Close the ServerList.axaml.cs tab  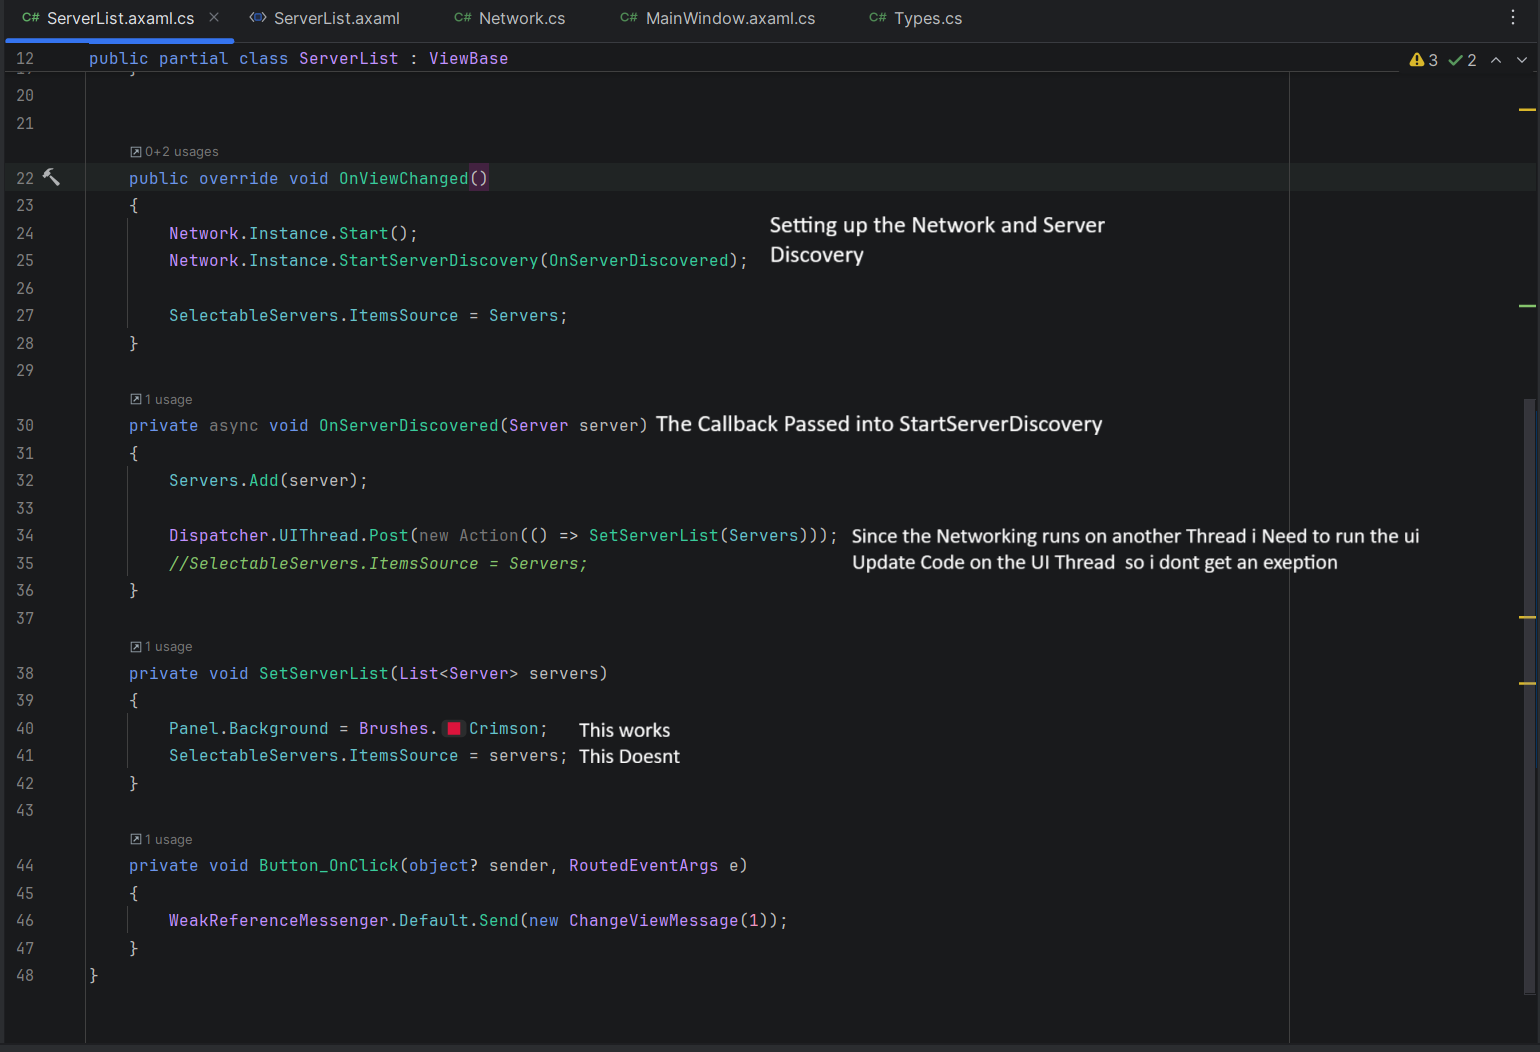[x=214, y=18]
